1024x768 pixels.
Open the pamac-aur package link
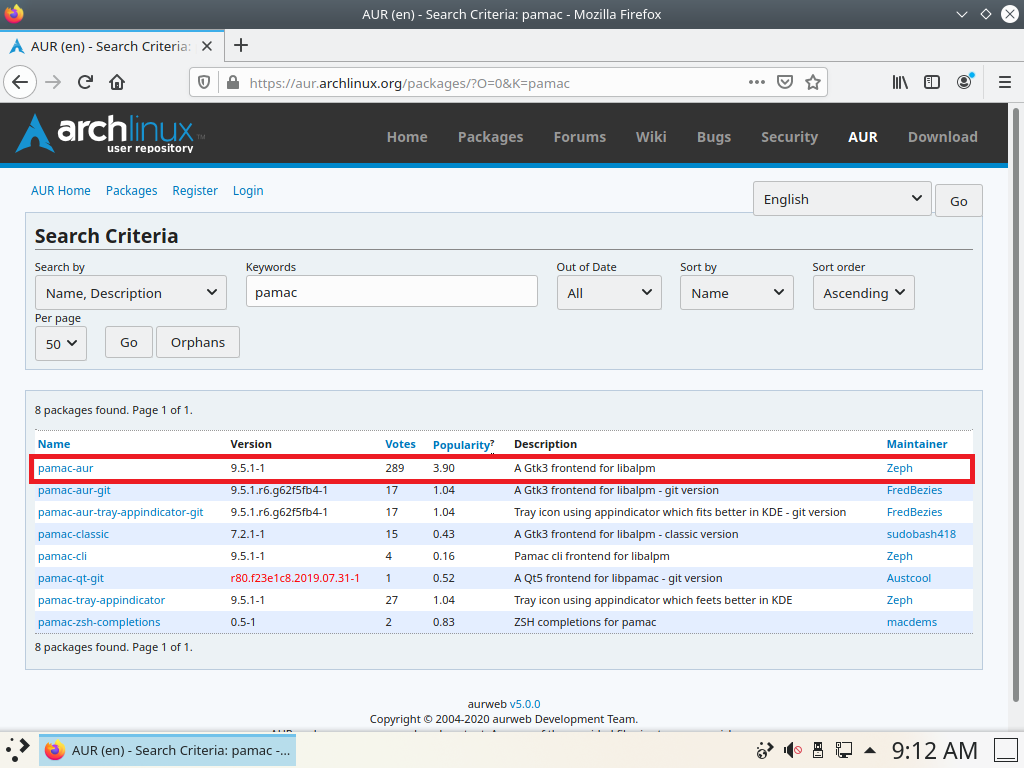coord(65,468)
